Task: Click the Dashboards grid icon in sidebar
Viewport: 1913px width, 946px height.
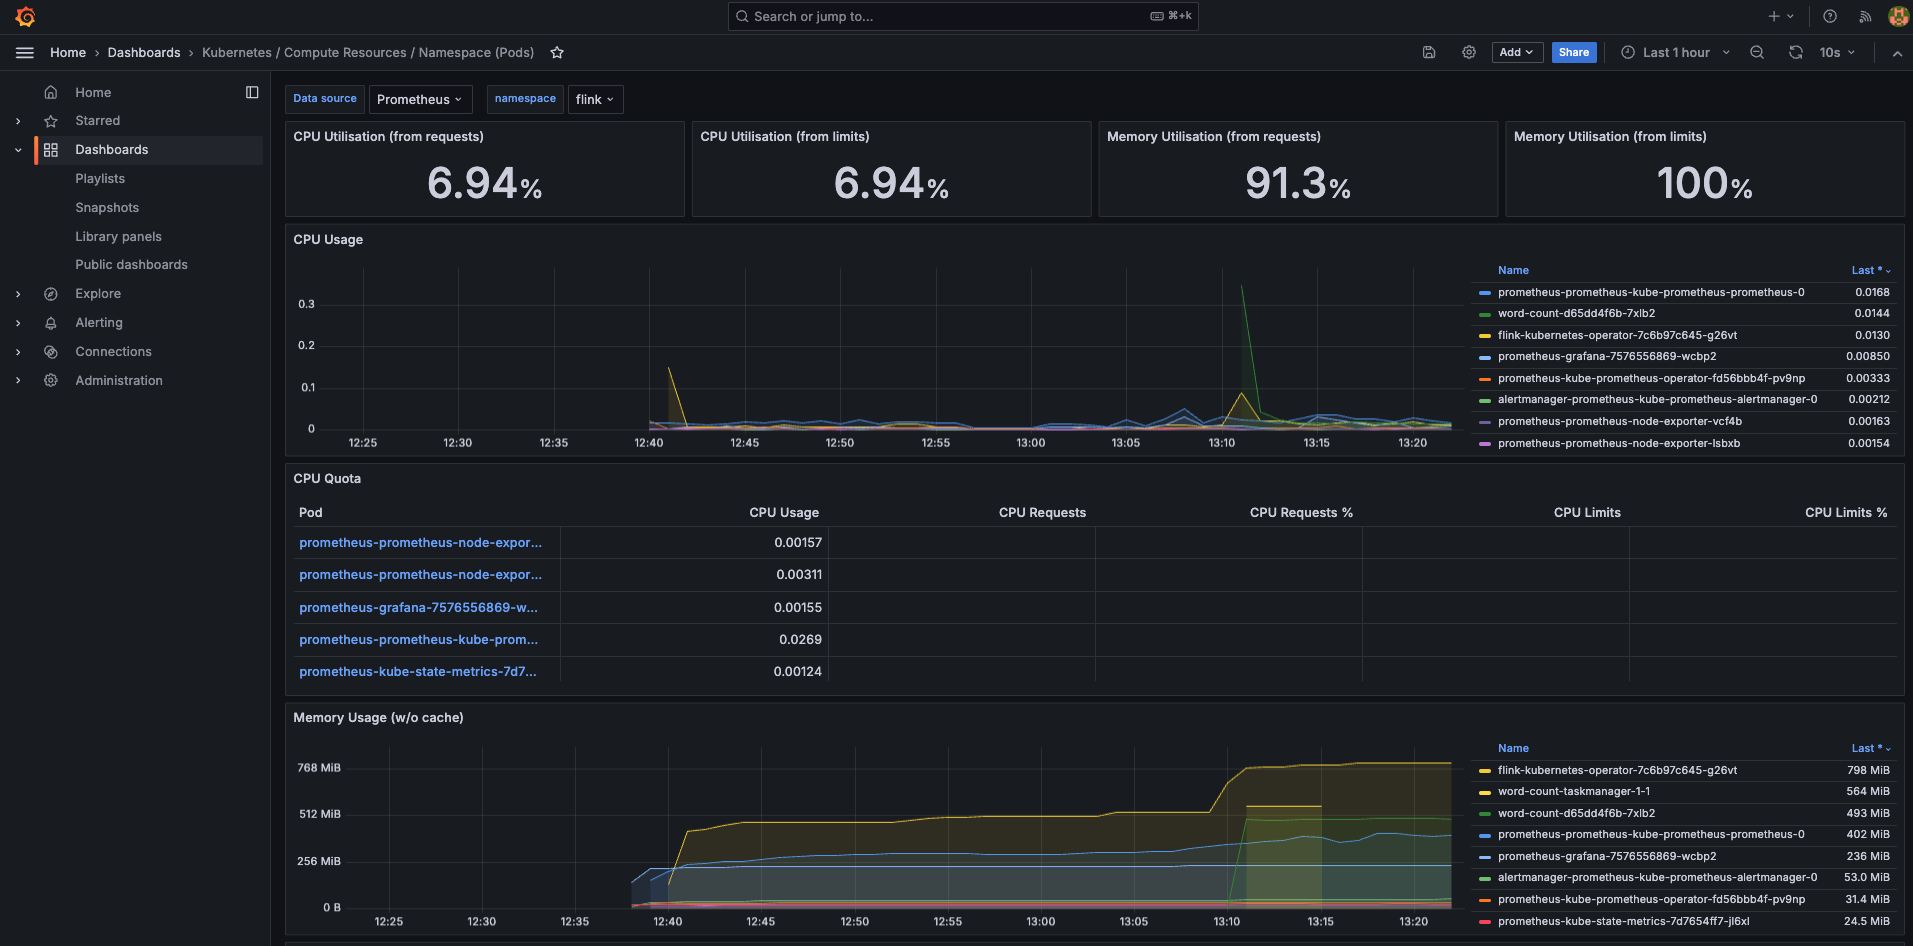Action: coord(51,150)
